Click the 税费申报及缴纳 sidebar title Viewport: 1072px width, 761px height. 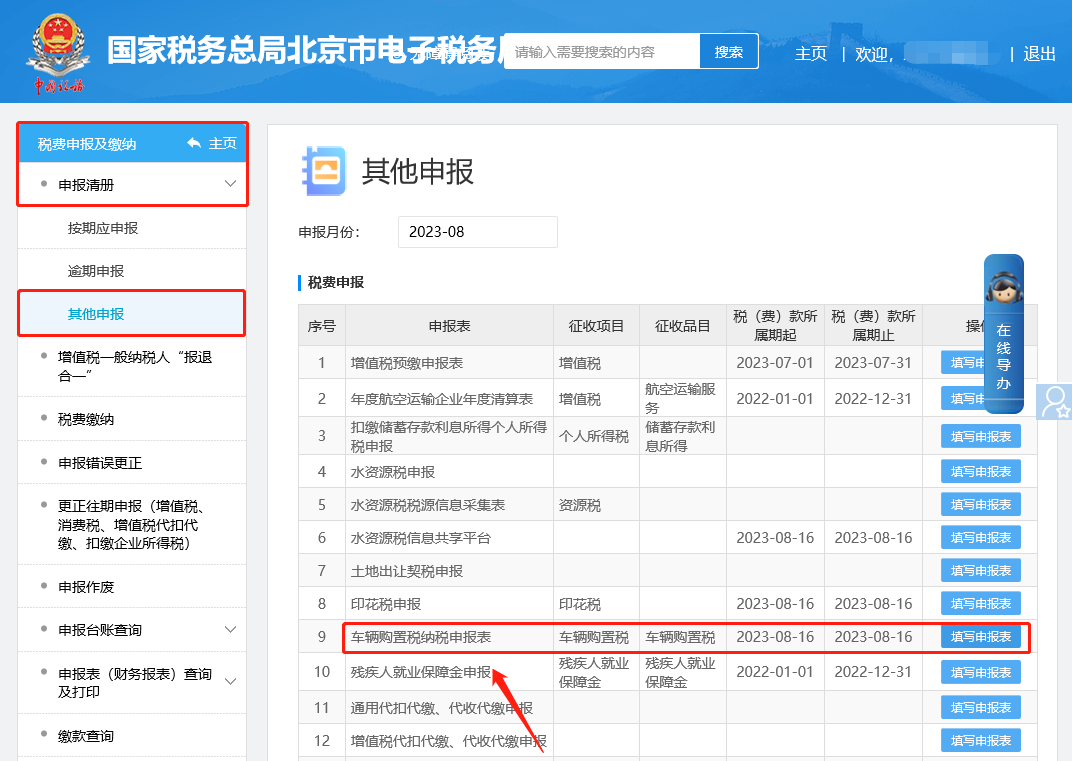pos(87,144)
